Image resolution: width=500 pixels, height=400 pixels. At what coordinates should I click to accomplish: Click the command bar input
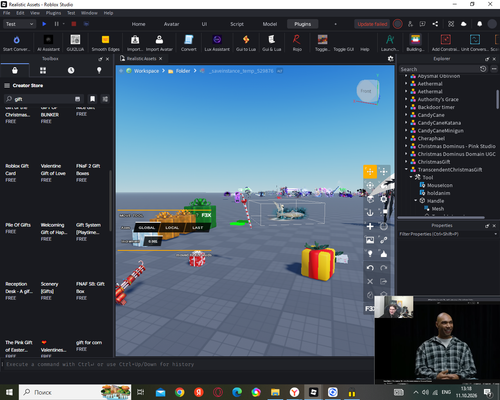188,364
